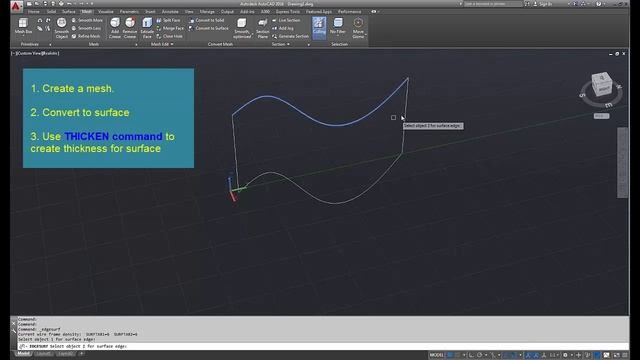Switch to the Output ribbon tab
640x360 pixels.
click(x=227, y=11)
